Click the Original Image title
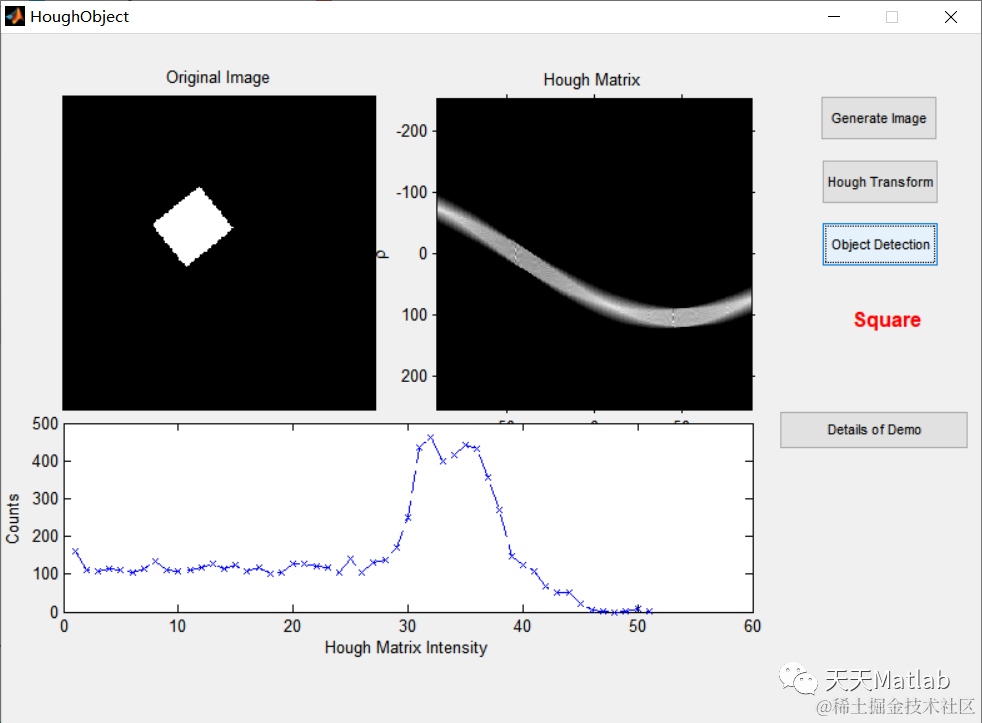Image resolution: width=982 pixels, height=723 pixels. tap(218, 77)
